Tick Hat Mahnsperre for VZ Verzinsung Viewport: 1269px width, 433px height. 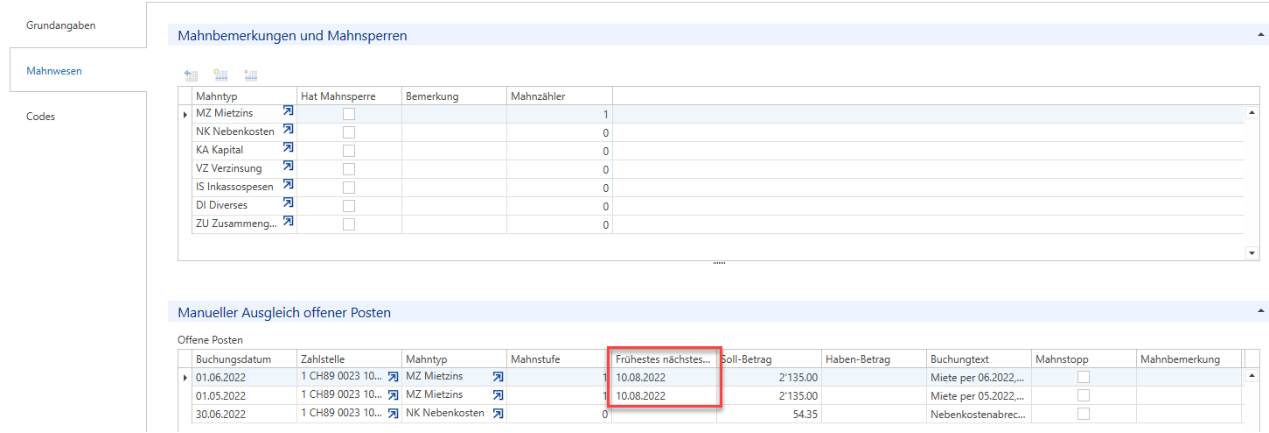(x=349, y=169)
